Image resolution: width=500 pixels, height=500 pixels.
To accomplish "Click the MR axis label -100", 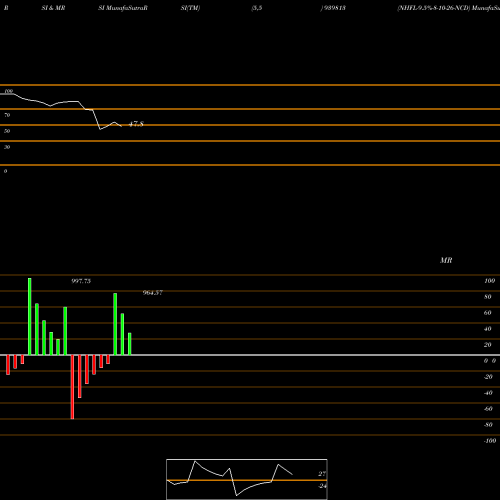I will coord(490,441).
